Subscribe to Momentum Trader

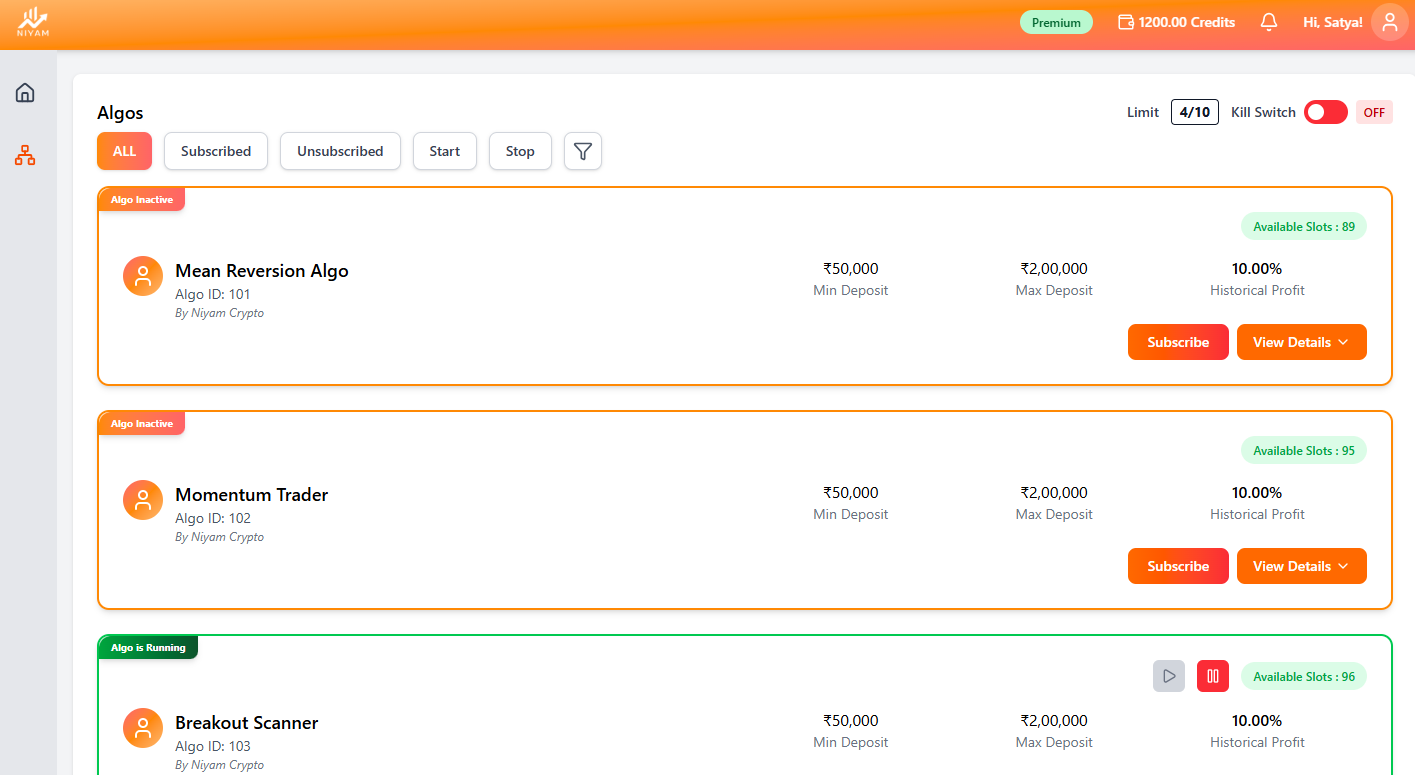[x=1178, y=566]
